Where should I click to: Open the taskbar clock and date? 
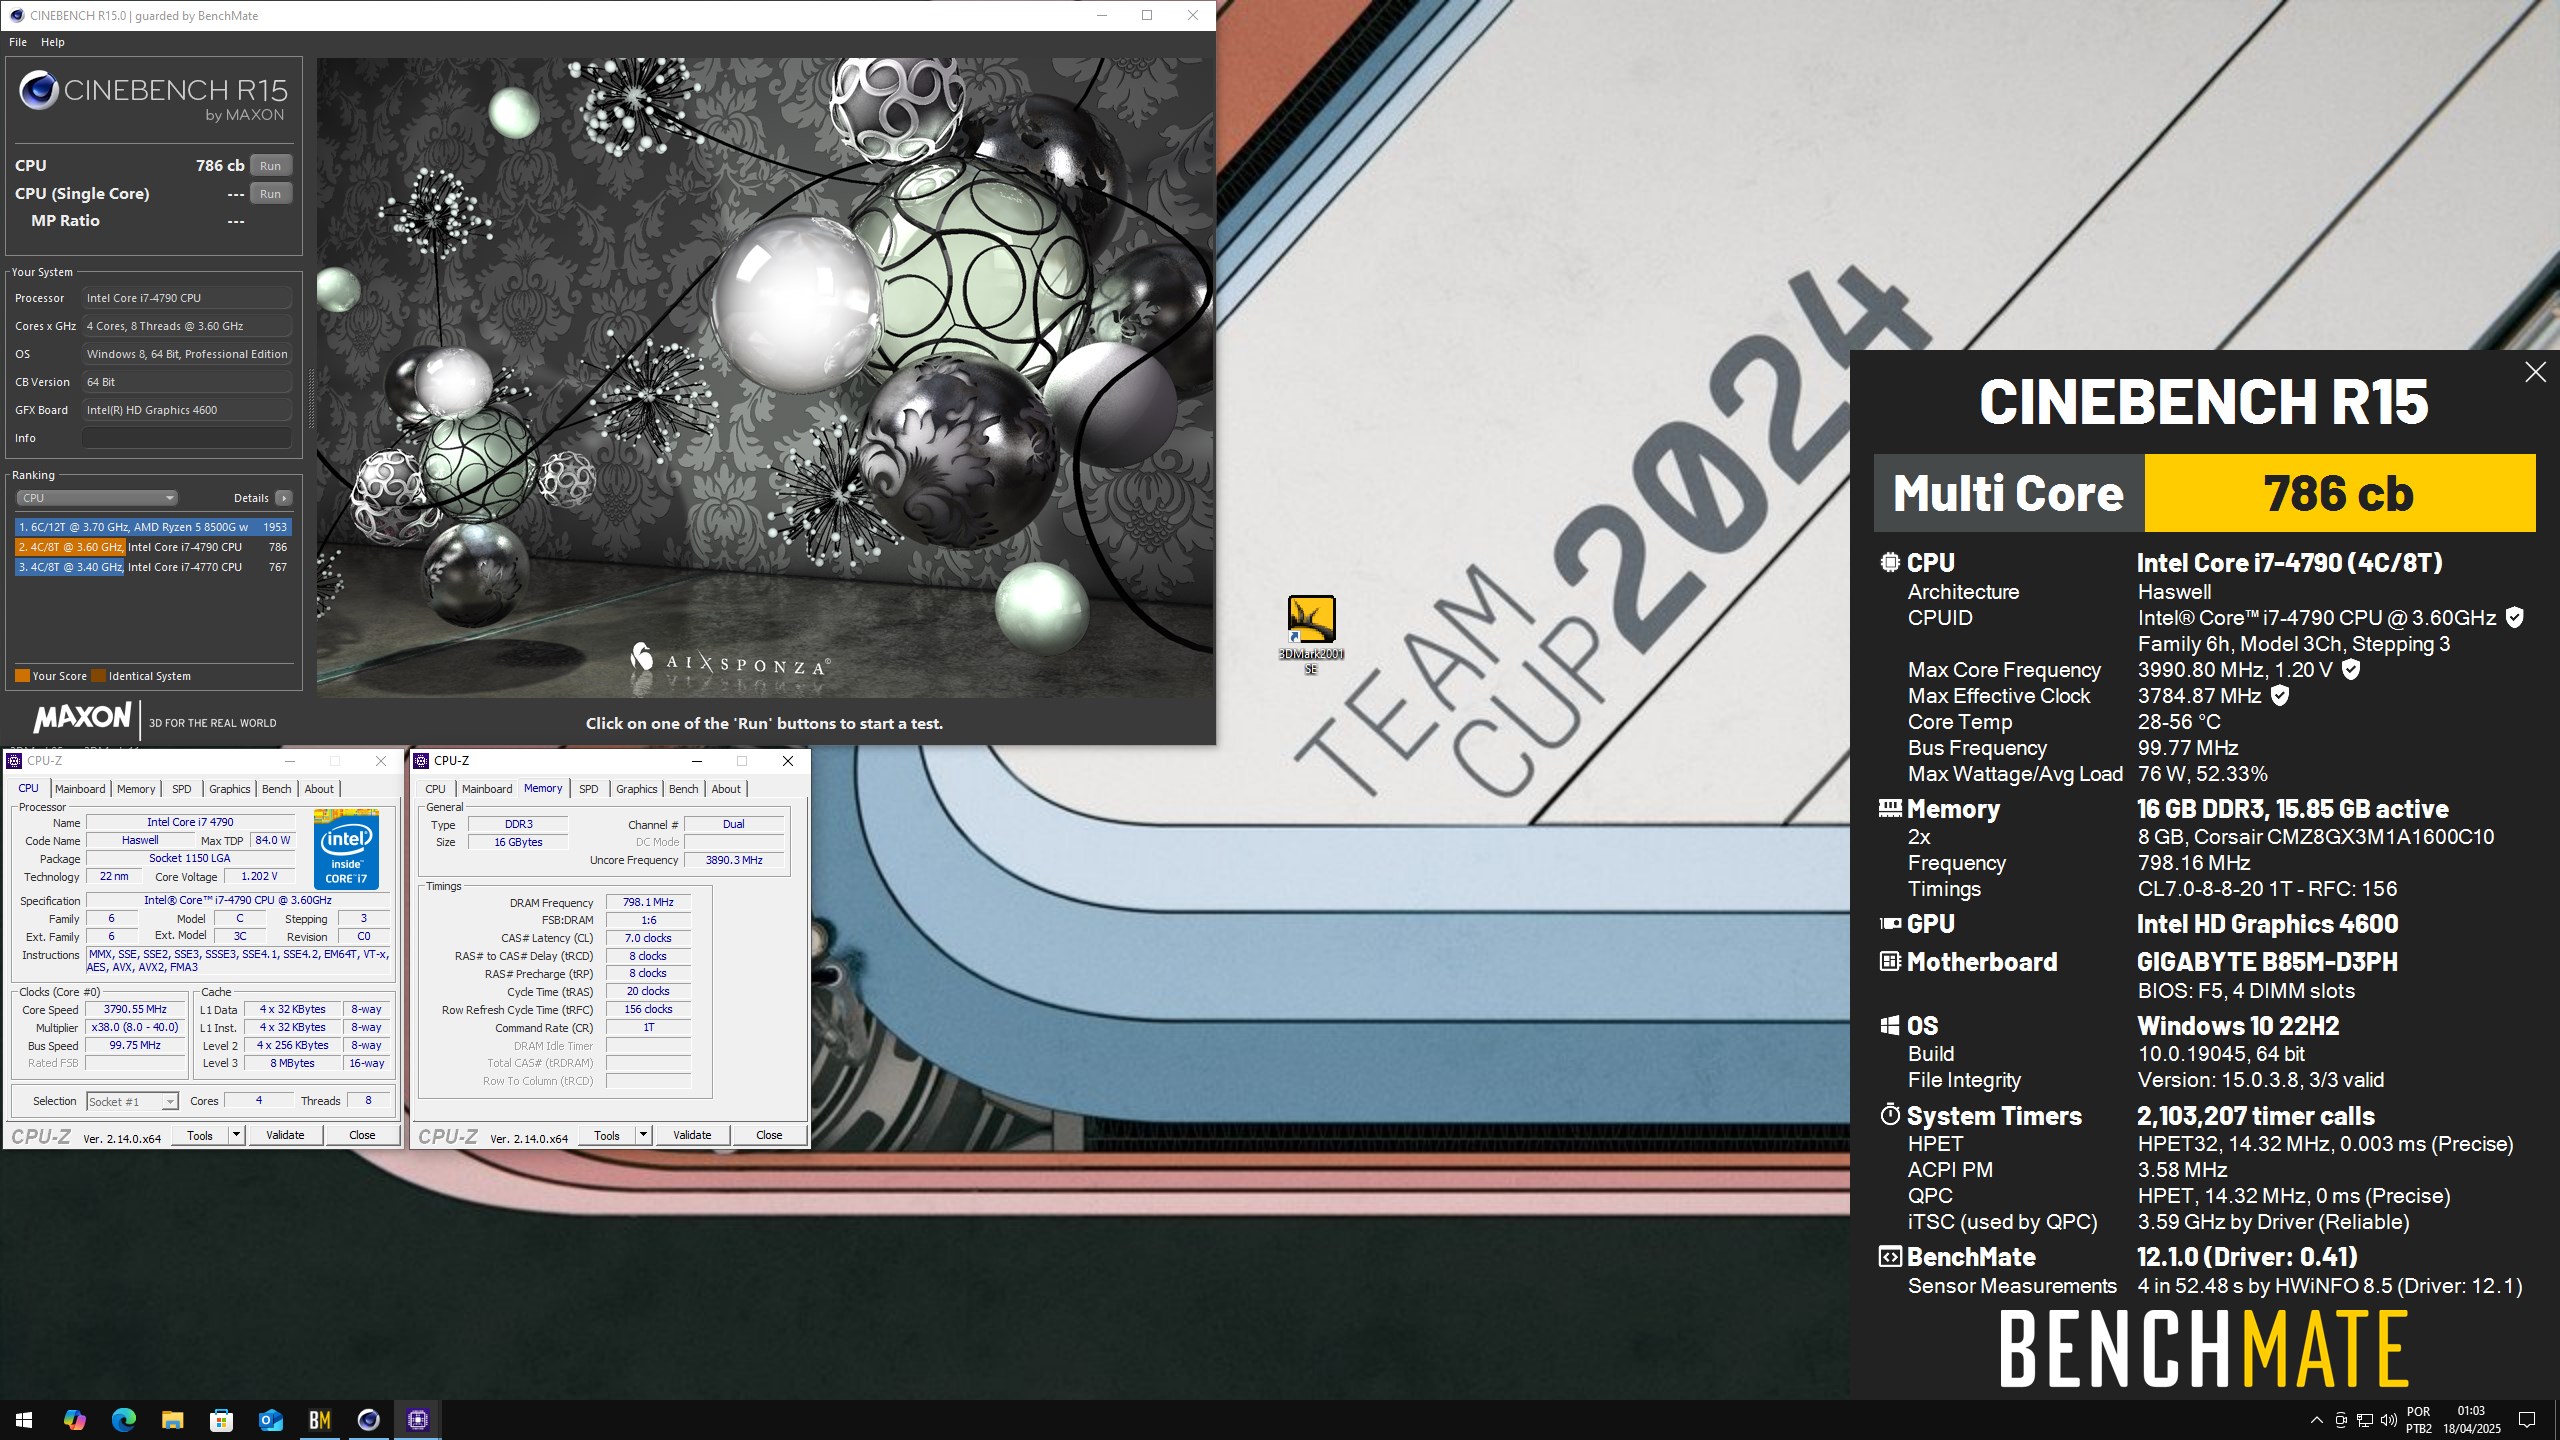pyautogui.click(x=2471, y=1420)
